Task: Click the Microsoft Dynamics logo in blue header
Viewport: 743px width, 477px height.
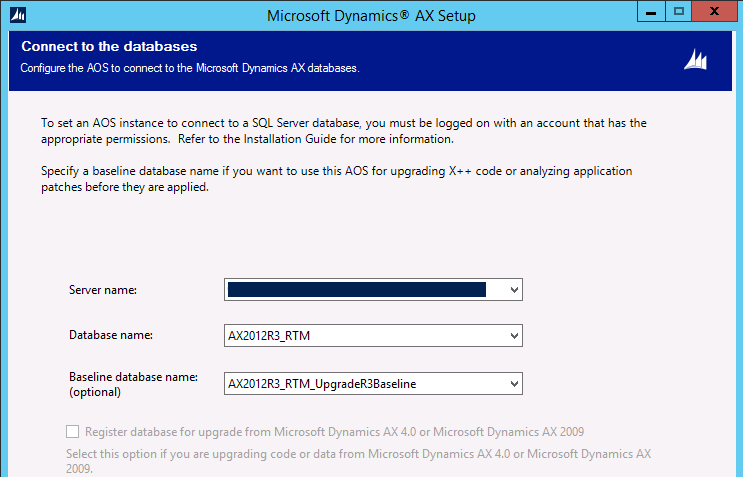Action: (x=695, y=60)
